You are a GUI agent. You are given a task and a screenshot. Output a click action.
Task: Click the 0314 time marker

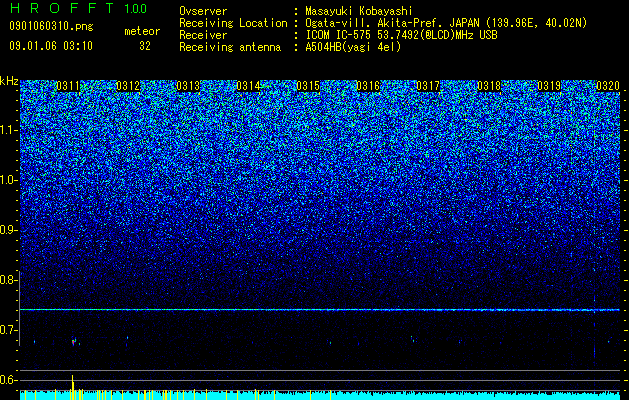pos(248,86)
